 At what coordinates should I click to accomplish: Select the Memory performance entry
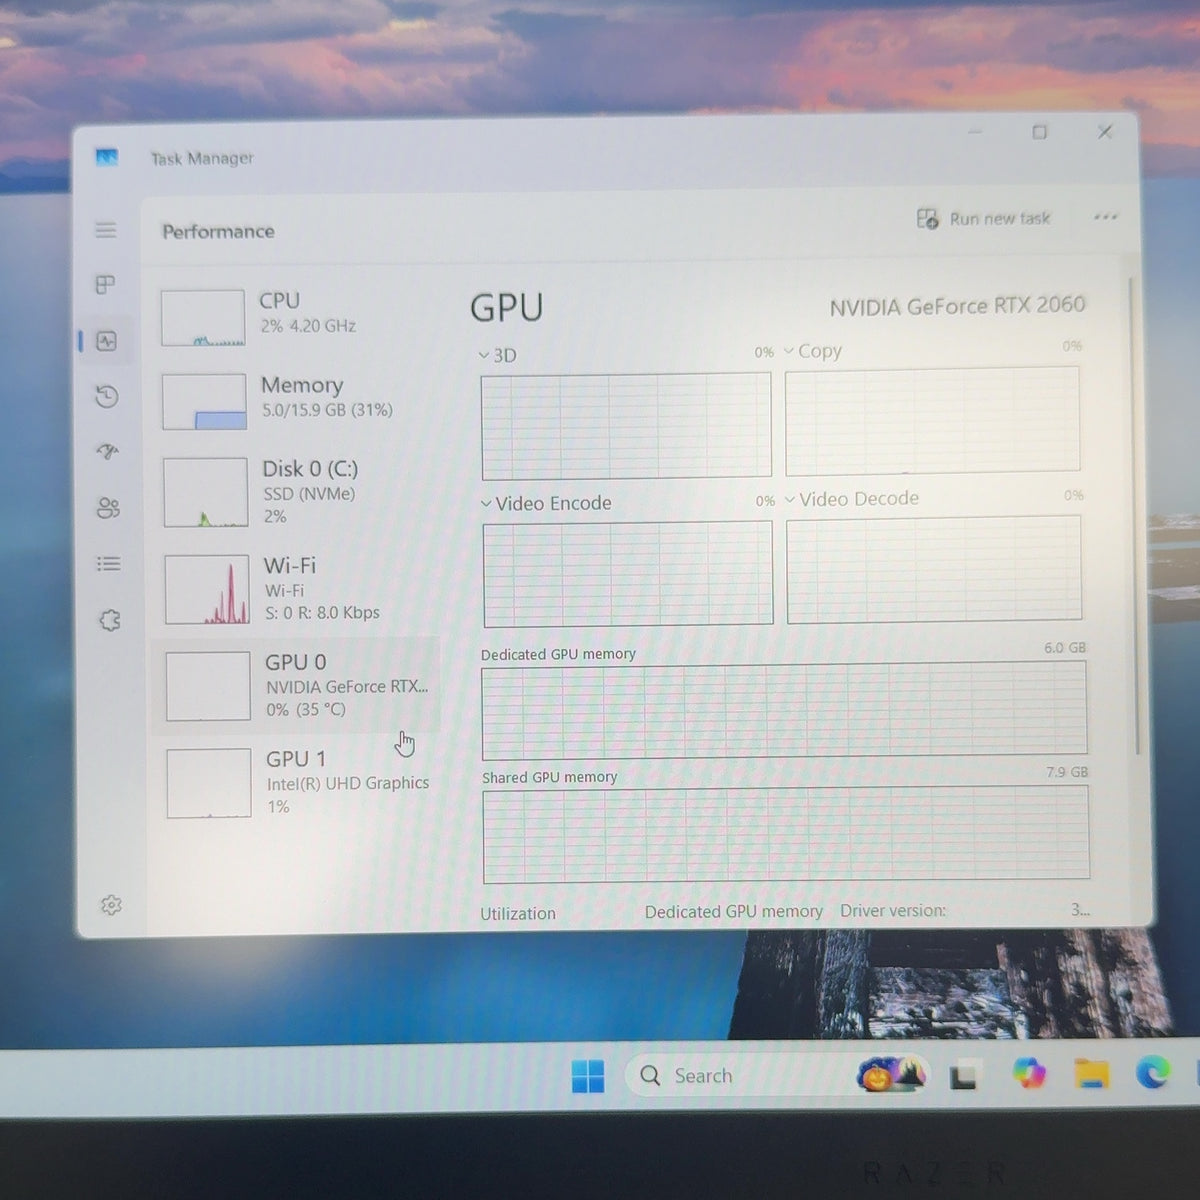(x=297, y=401)
